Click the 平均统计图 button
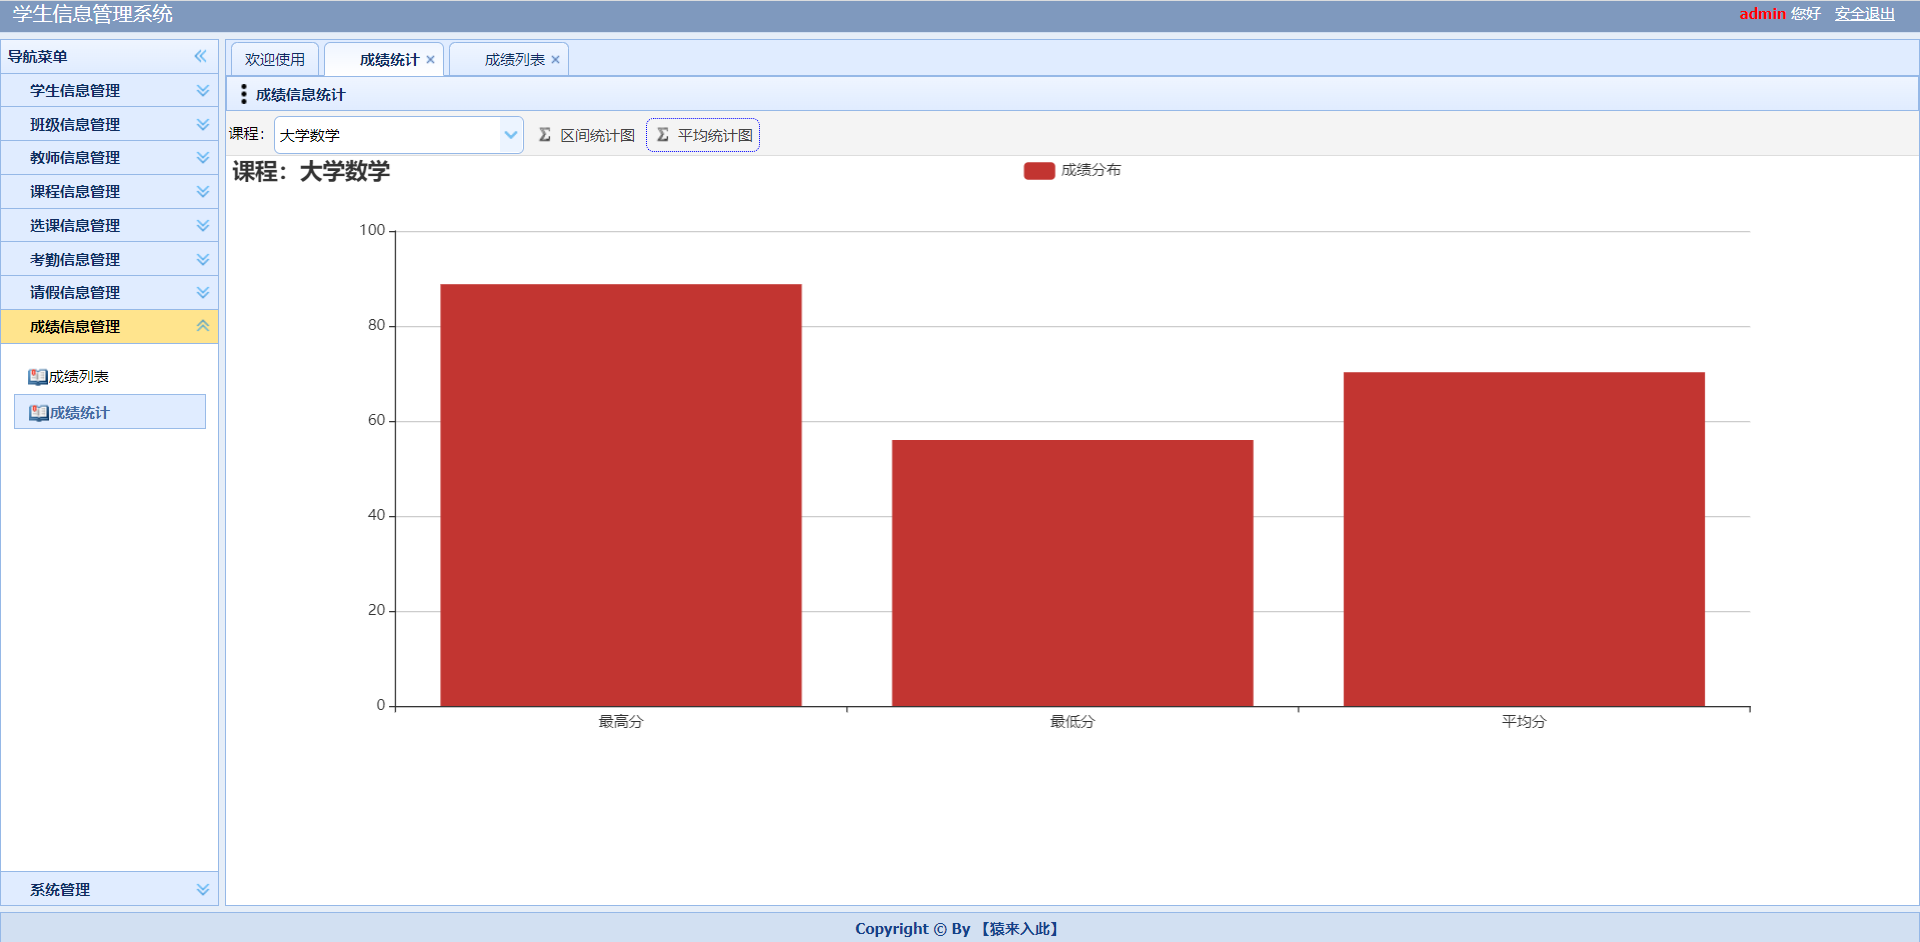 (703, 135)
